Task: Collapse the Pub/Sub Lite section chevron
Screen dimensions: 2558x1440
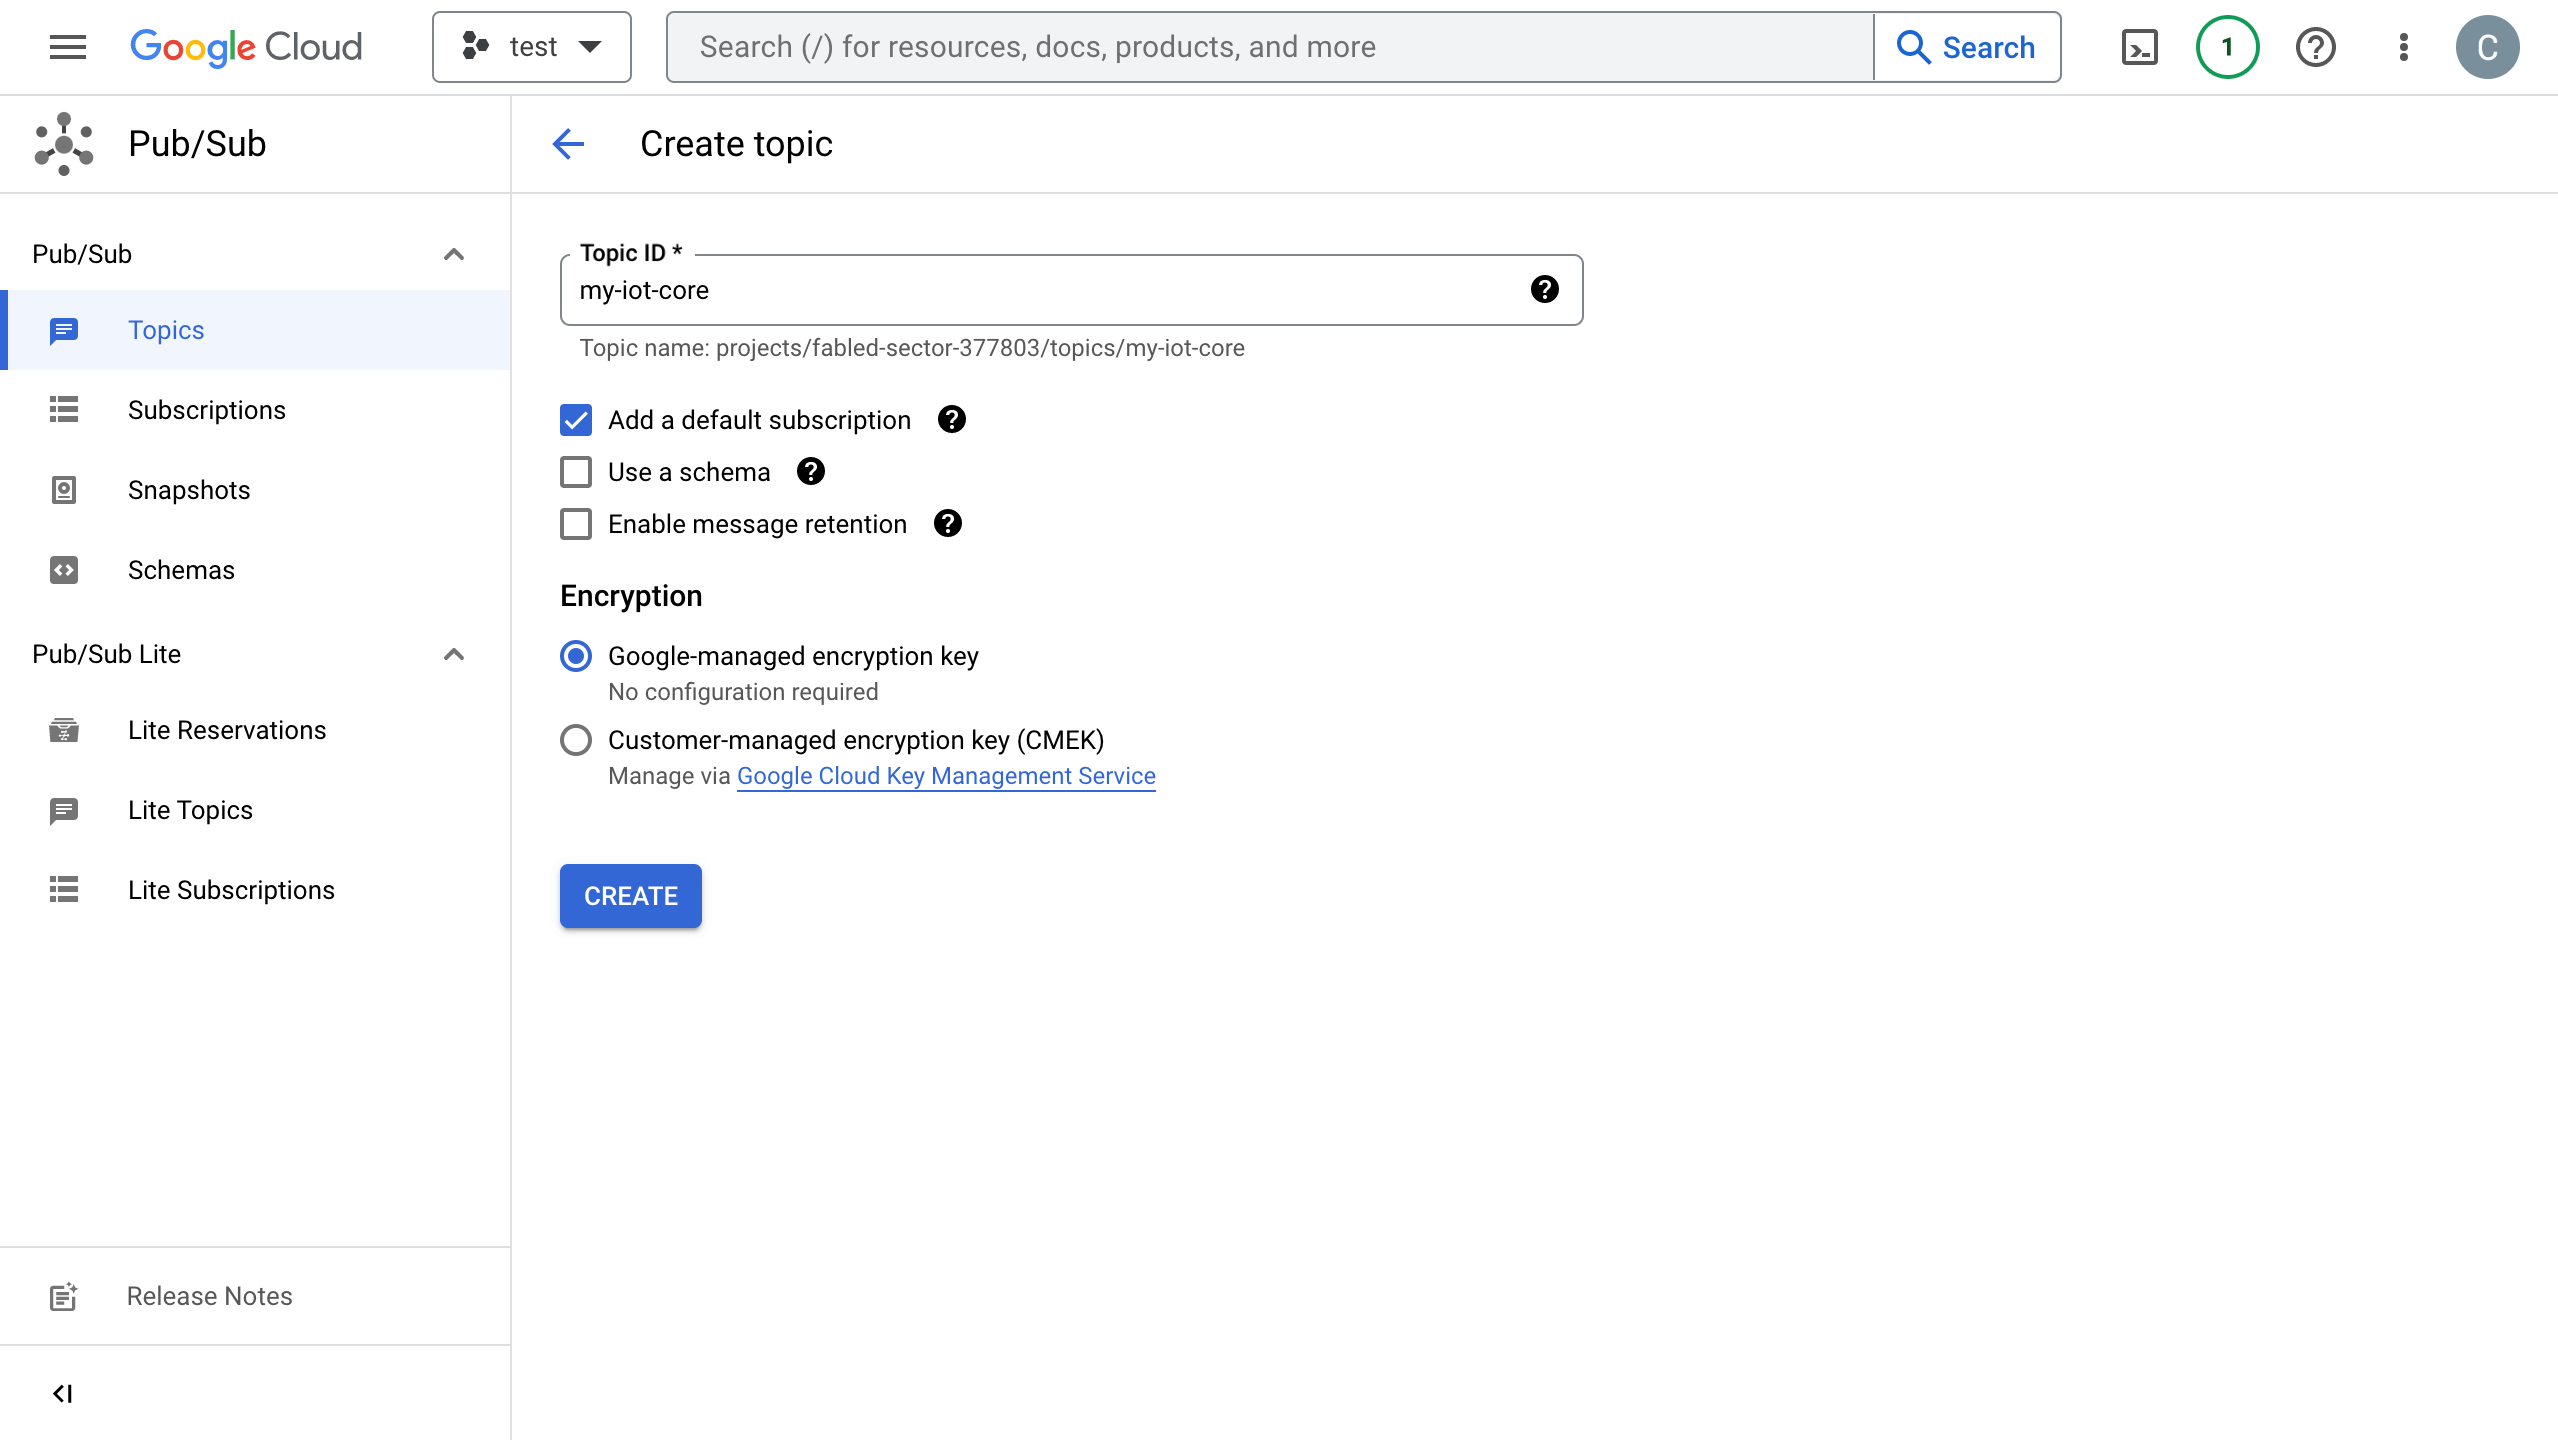Action: [453, 654]
